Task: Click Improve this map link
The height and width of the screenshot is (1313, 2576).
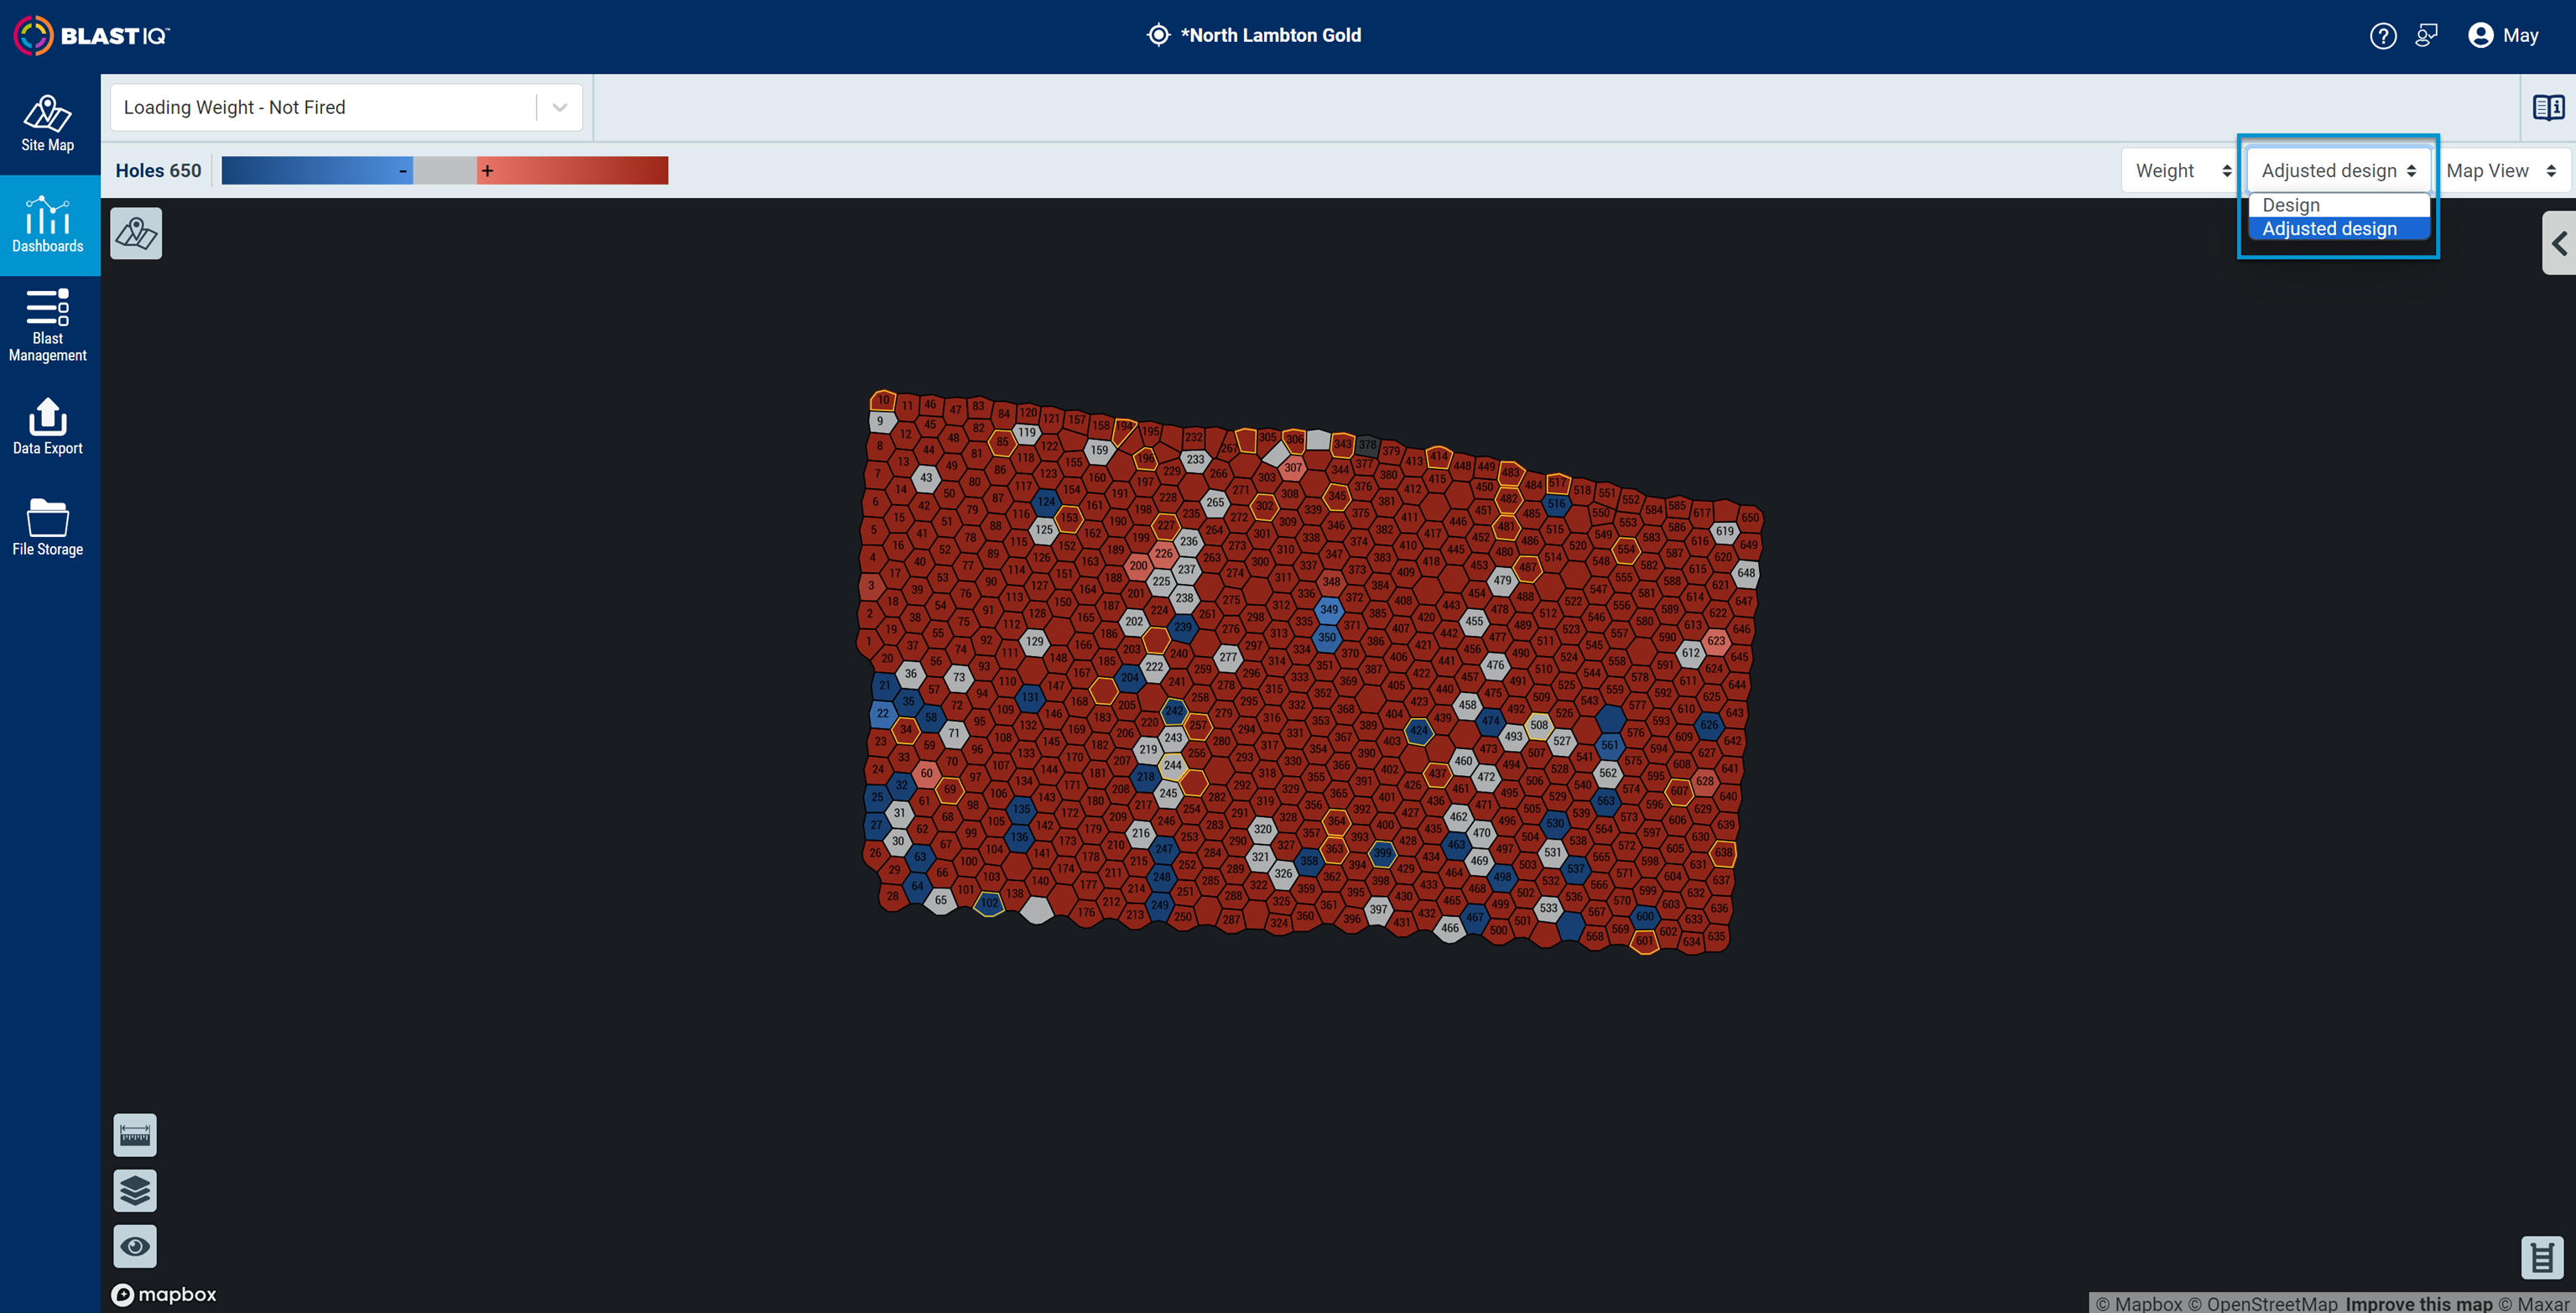Action: (2420, 1303)
